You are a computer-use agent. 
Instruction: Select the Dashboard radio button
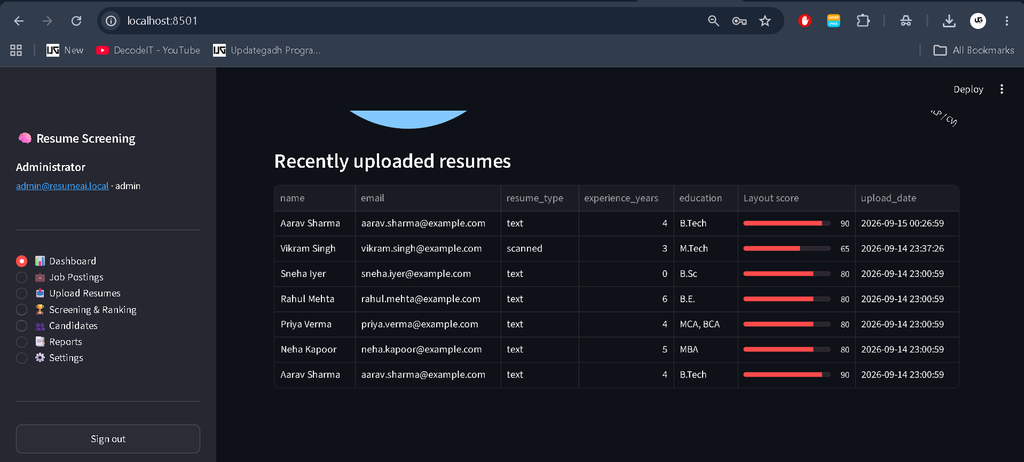[x=22, y=261]
